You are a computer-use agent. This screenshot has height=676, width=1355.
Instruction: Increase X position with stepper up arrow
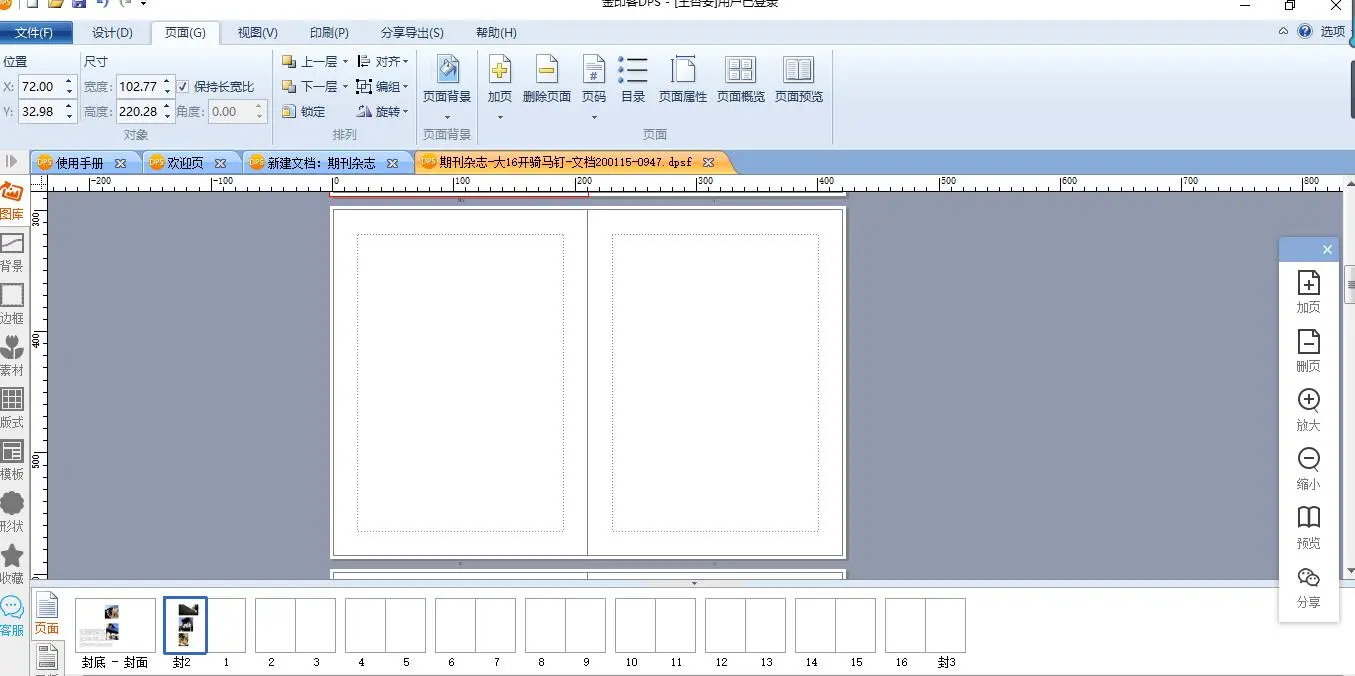pos(69,82)
